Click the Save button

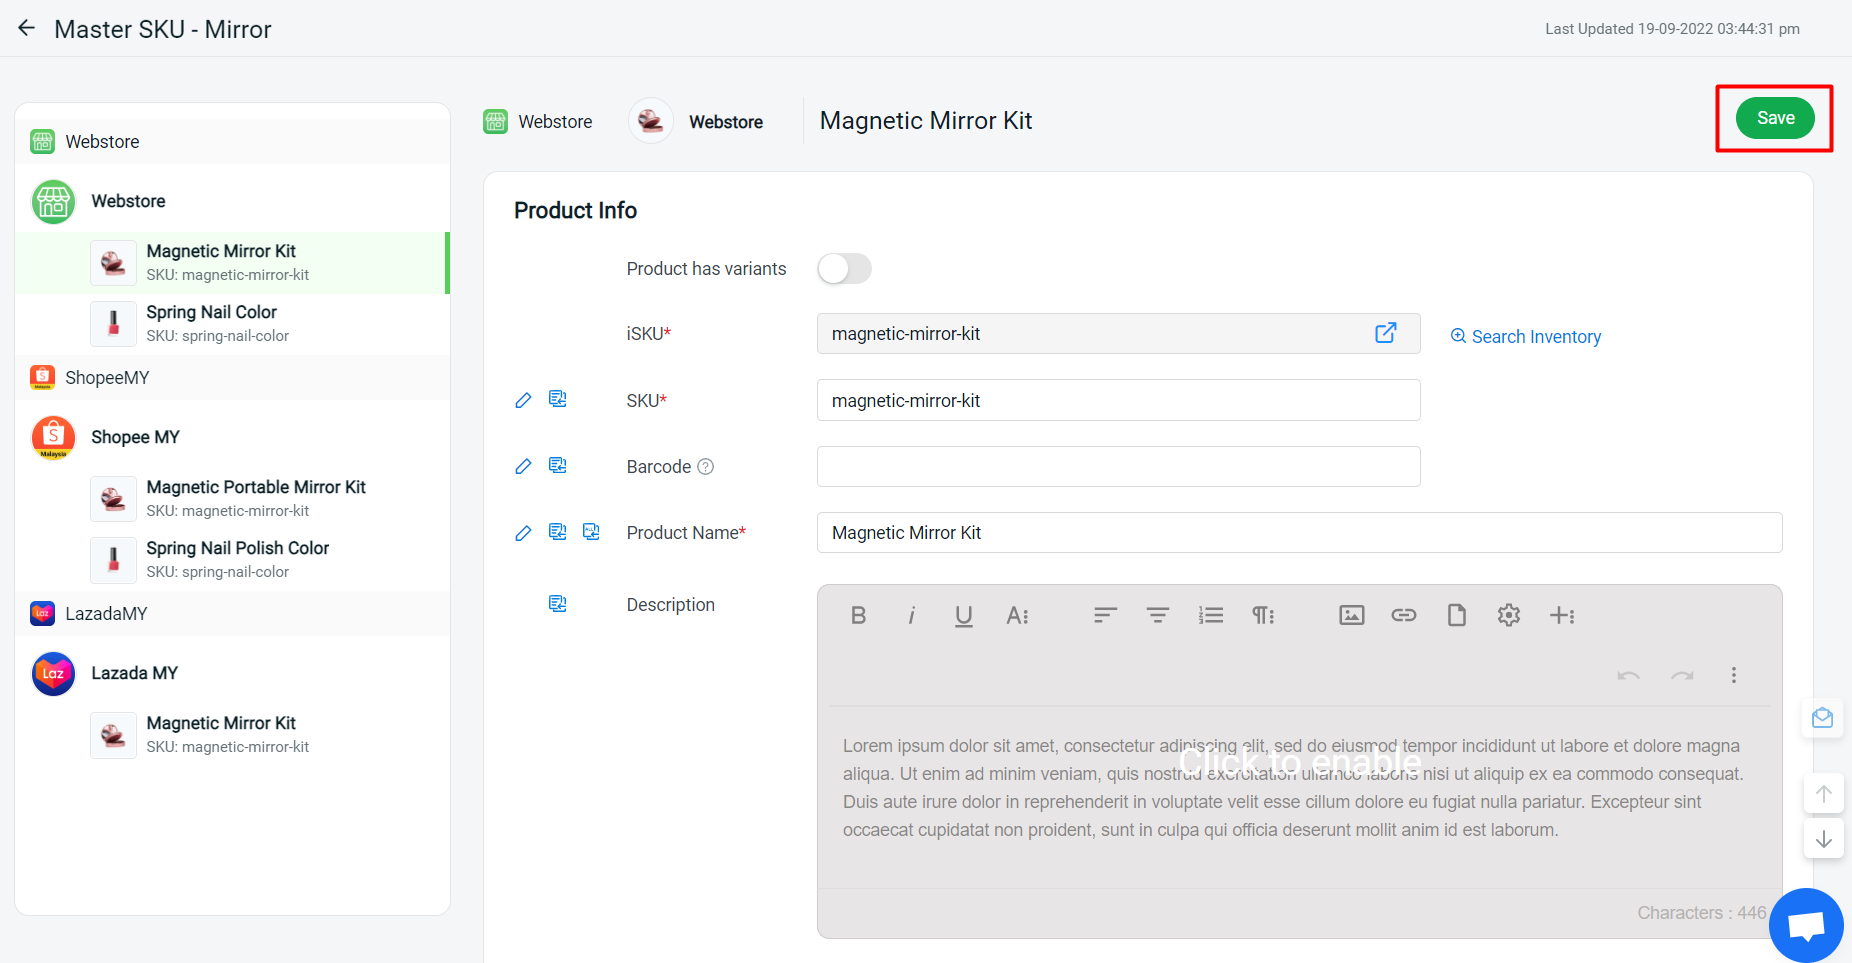click(1776, 117)
